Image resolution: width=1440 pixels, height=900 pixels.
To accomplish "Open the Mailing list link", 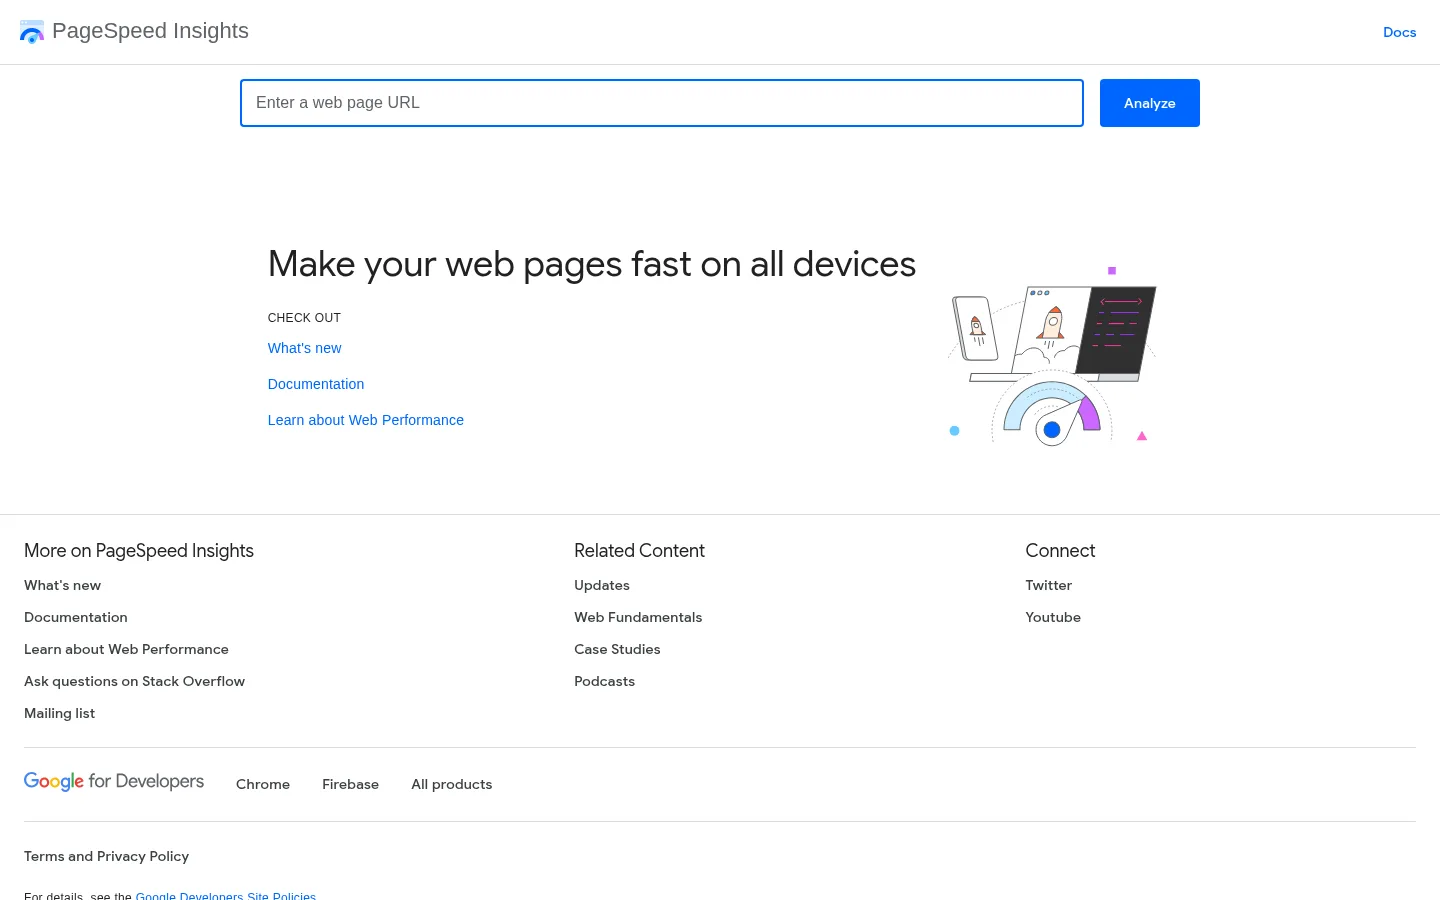I will (59, 713).
